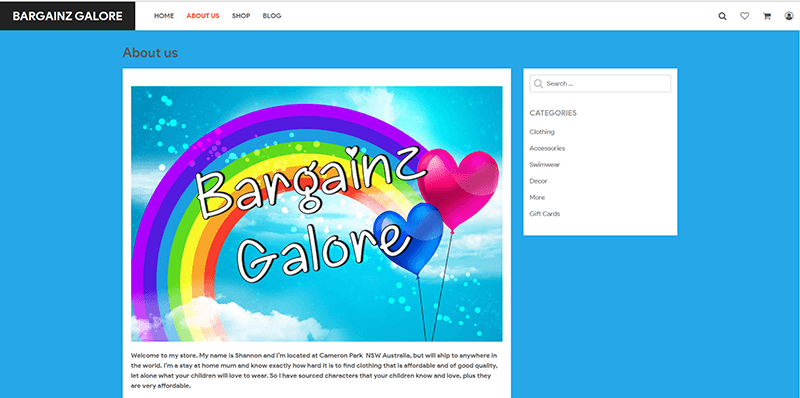The image size is (800, 398).
Task: Select the About Us menu item
Action: point(203,16)
